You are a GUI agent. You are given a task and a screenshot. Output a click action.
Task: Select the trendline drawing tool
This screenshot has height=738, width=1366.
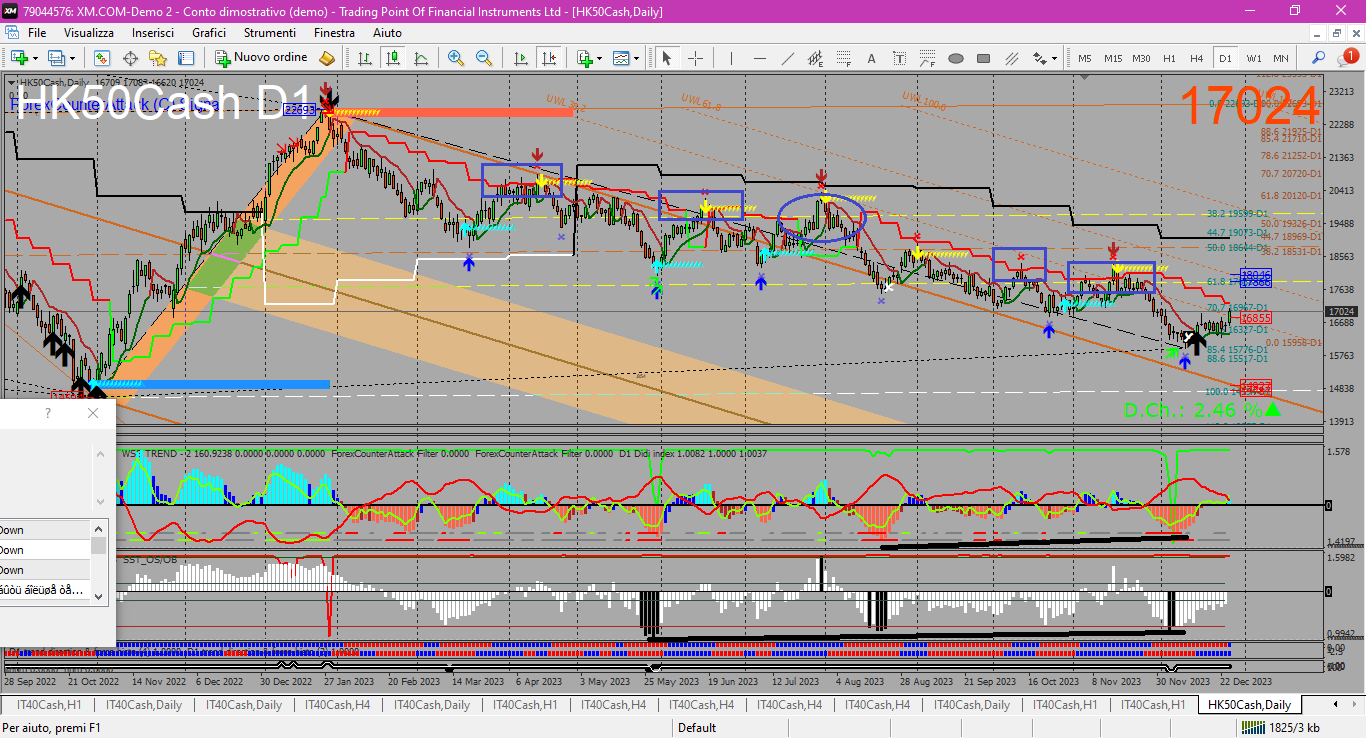click(x=788, y=58)
